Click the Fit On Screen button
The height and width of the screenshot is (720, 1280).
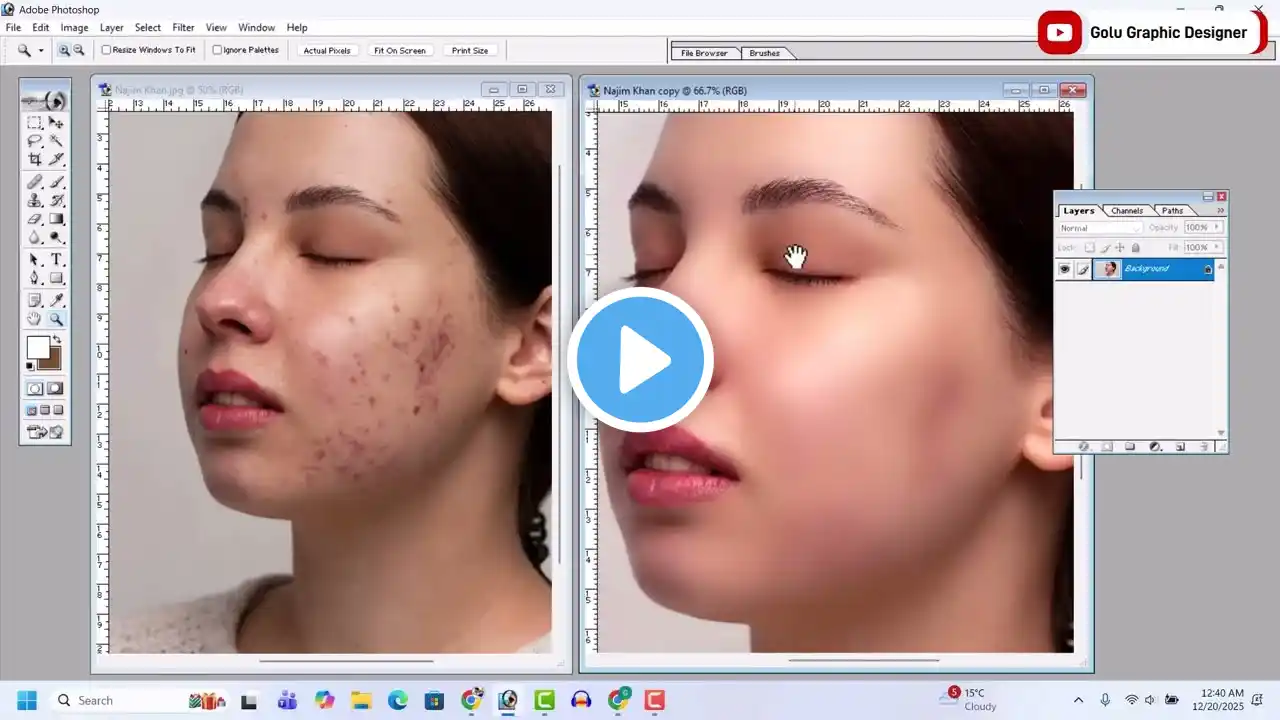pyautogui.click(x=400, y=49)
